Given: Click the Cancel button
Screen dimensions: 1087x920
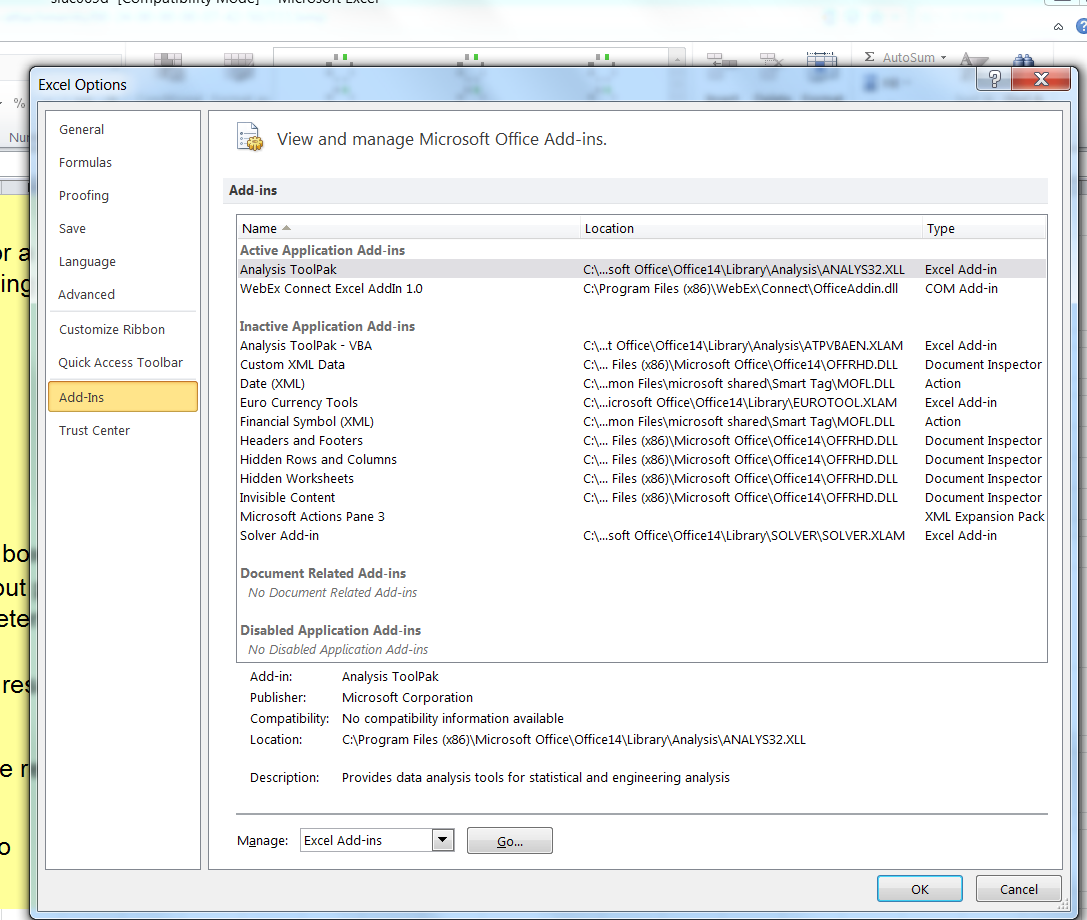Looking at the screenshot, I should point(1018,889).
